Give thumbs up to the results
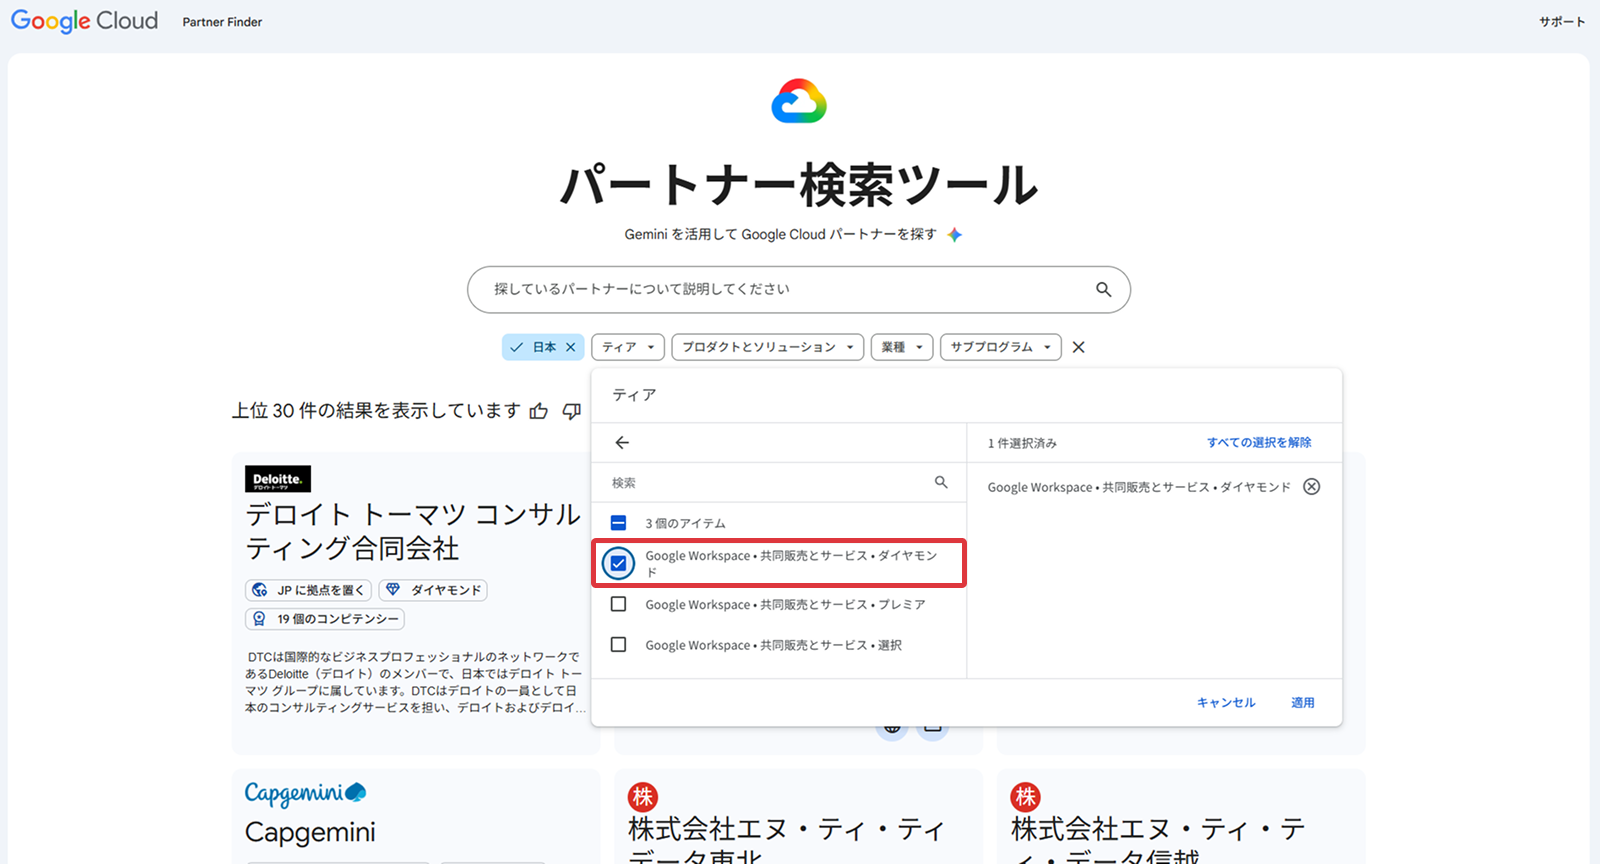1600x864 pixels. click(x=539, y=411)
